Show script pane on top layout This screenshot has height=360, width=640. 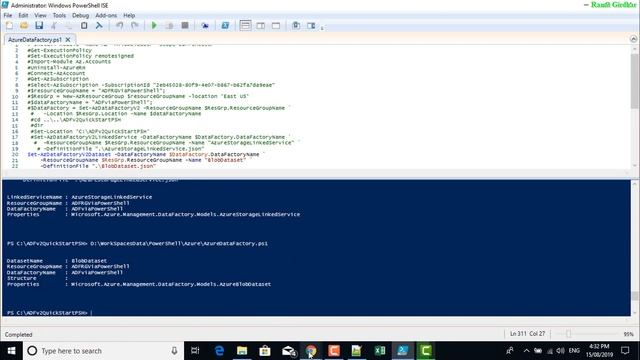click(245, 25)
